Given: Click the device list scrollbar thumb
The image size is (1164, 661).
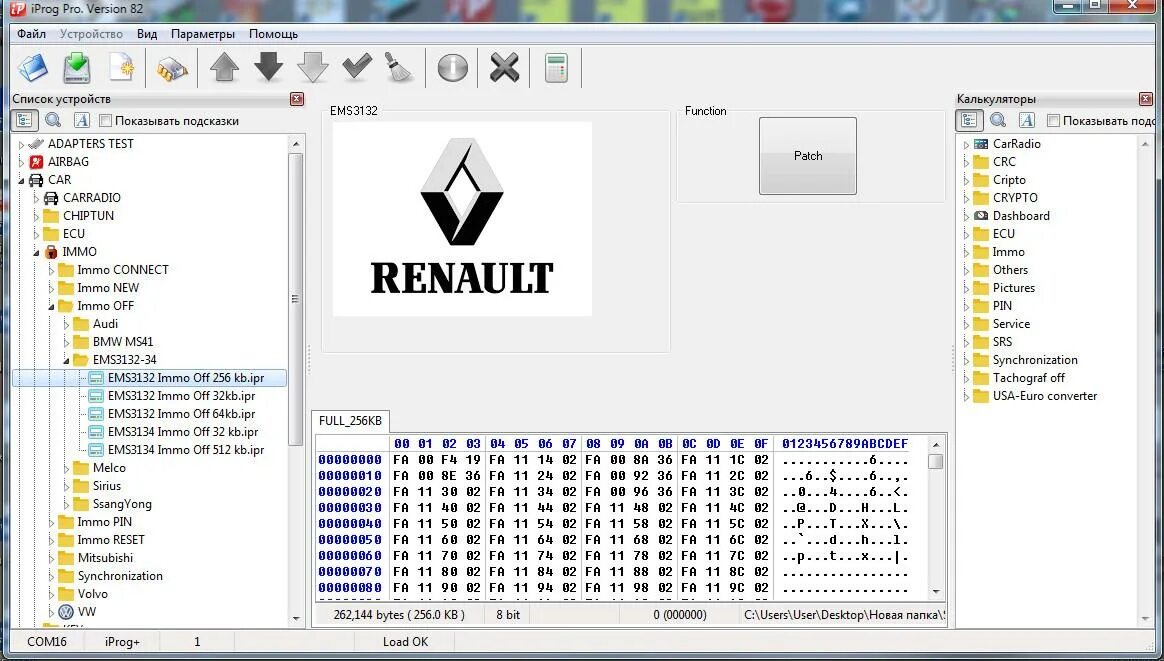Looking at the screenshot, I should click(x=295, y=299).
